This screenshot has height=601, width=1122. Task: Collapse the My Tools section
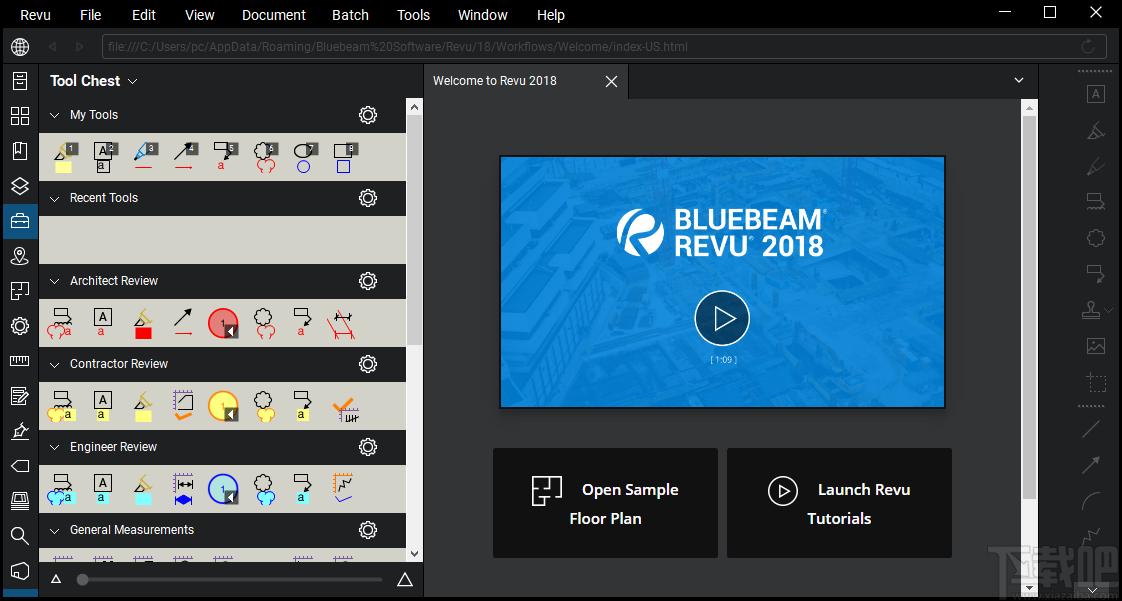(54, 116)
